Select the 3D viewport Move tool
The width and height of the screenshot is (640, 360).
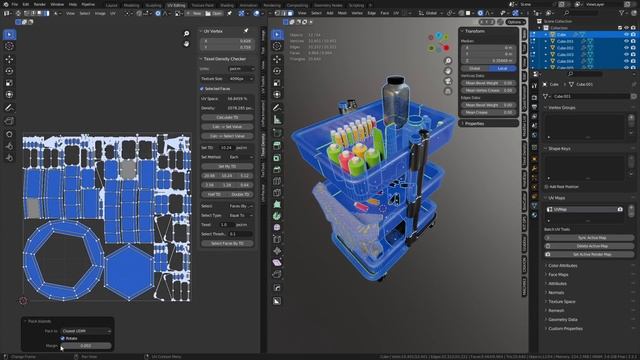(277, 60)
